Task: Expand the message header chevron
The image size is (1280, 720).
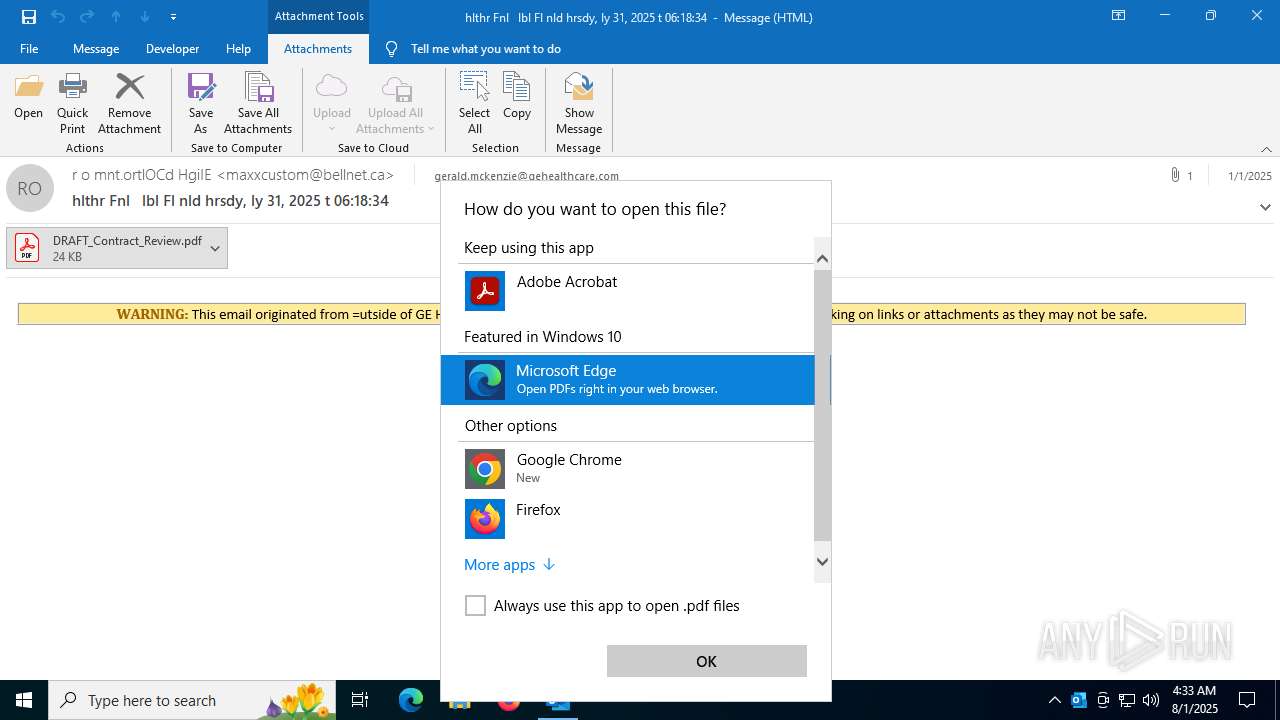Action: pyautogui.click(x=1265, y=207)
